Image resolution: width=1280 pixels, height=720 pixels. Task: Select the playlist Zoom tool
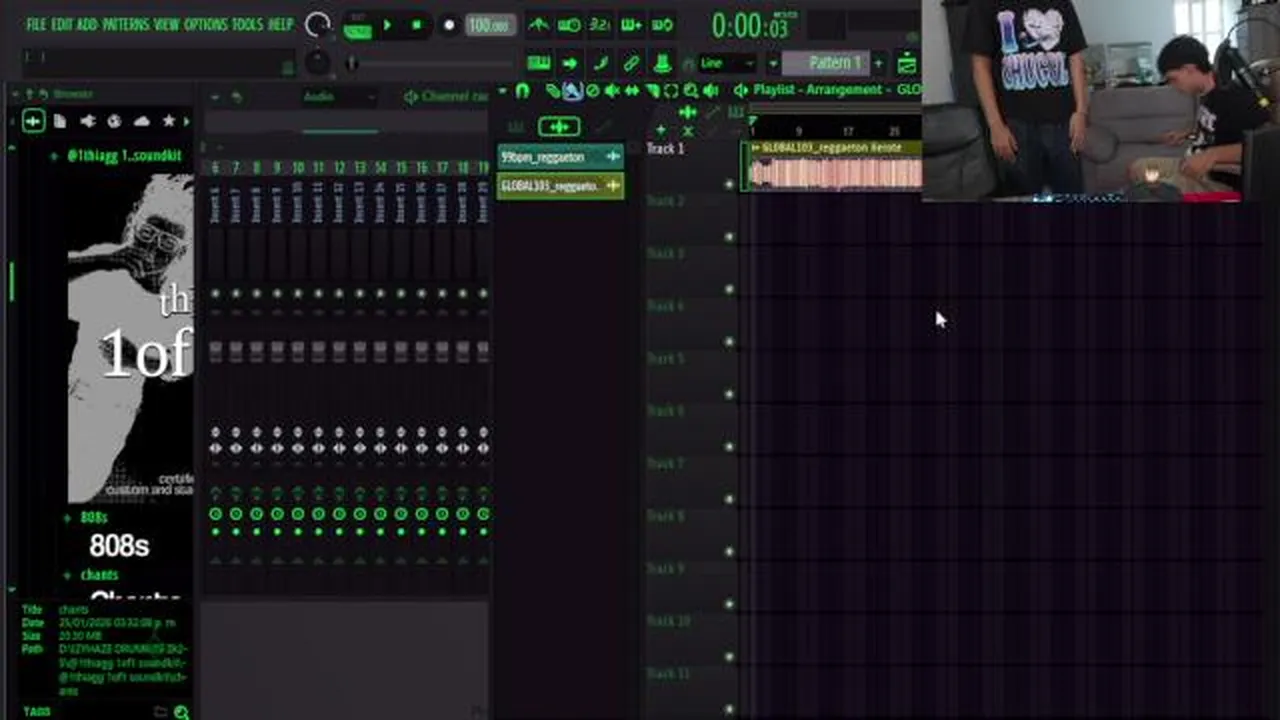[691, 91]
